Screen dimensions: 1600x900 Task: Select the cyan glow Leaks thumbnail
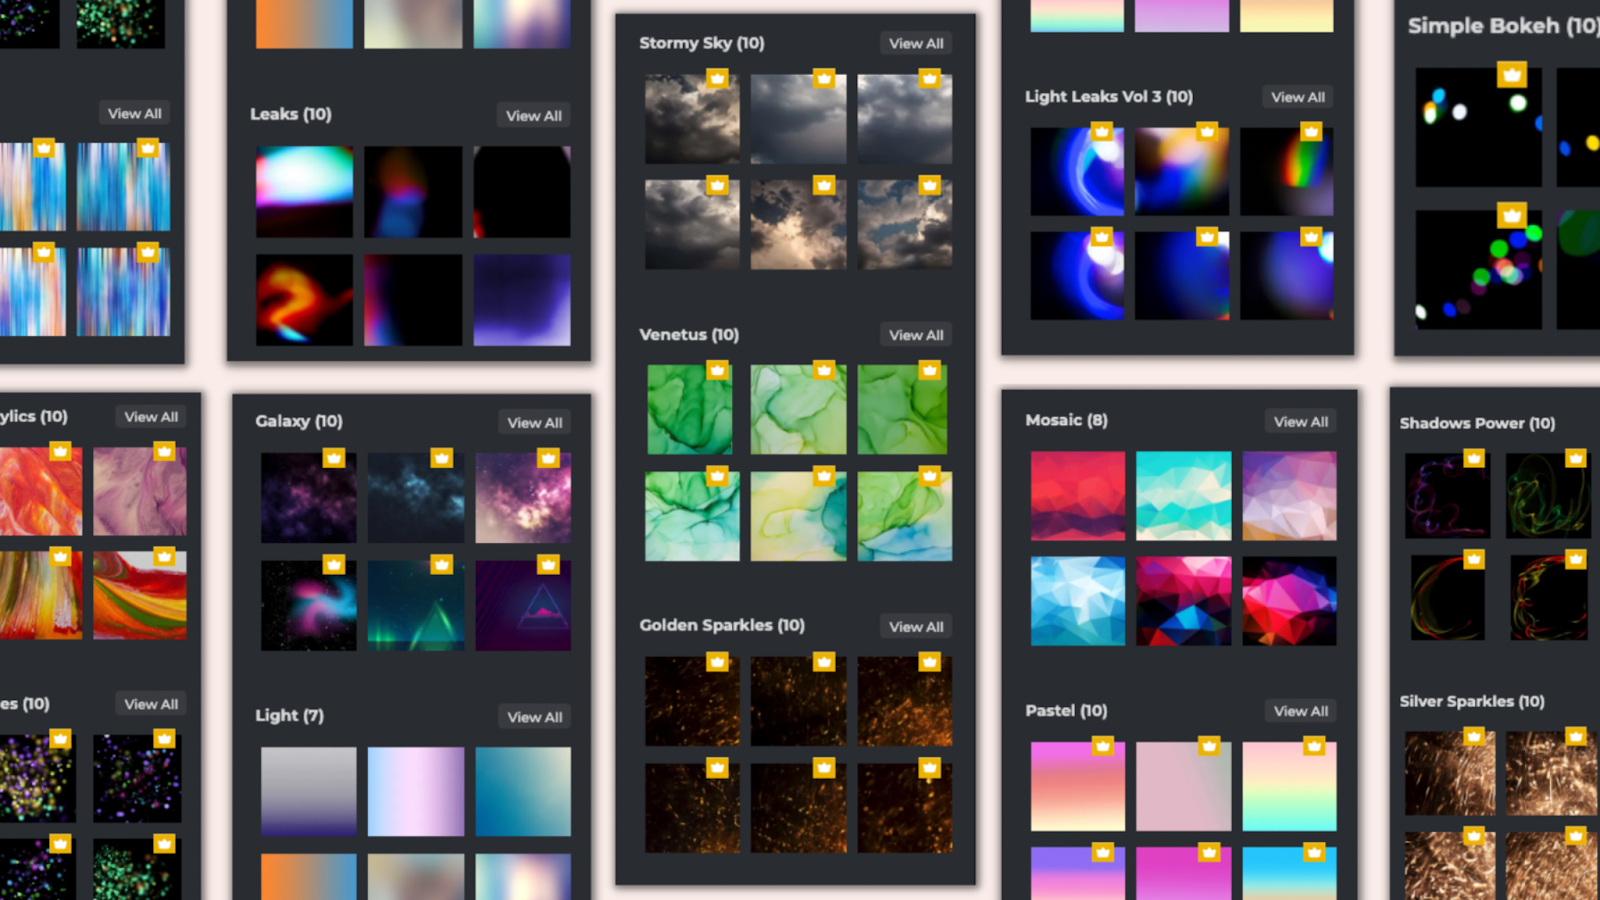pos(304,191)
